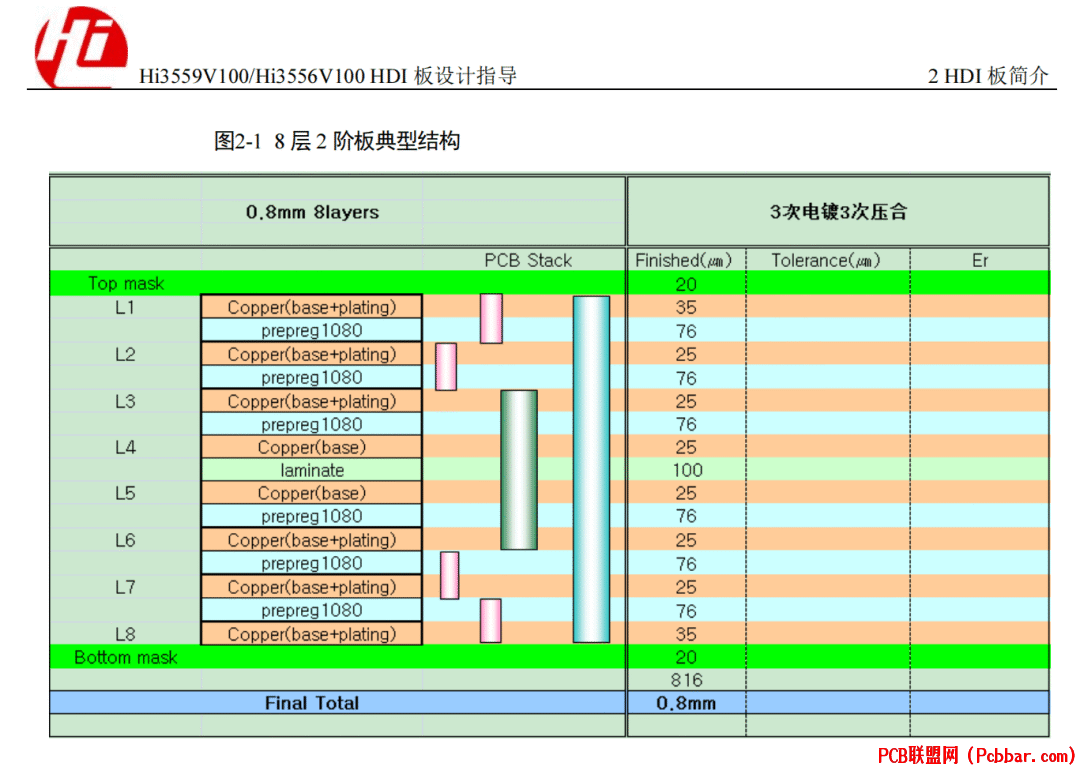Select "Copper(base+plating)" in the L3 row
Image resolution: width=1080 pixels, height=770 pixels.
(311, 401)
